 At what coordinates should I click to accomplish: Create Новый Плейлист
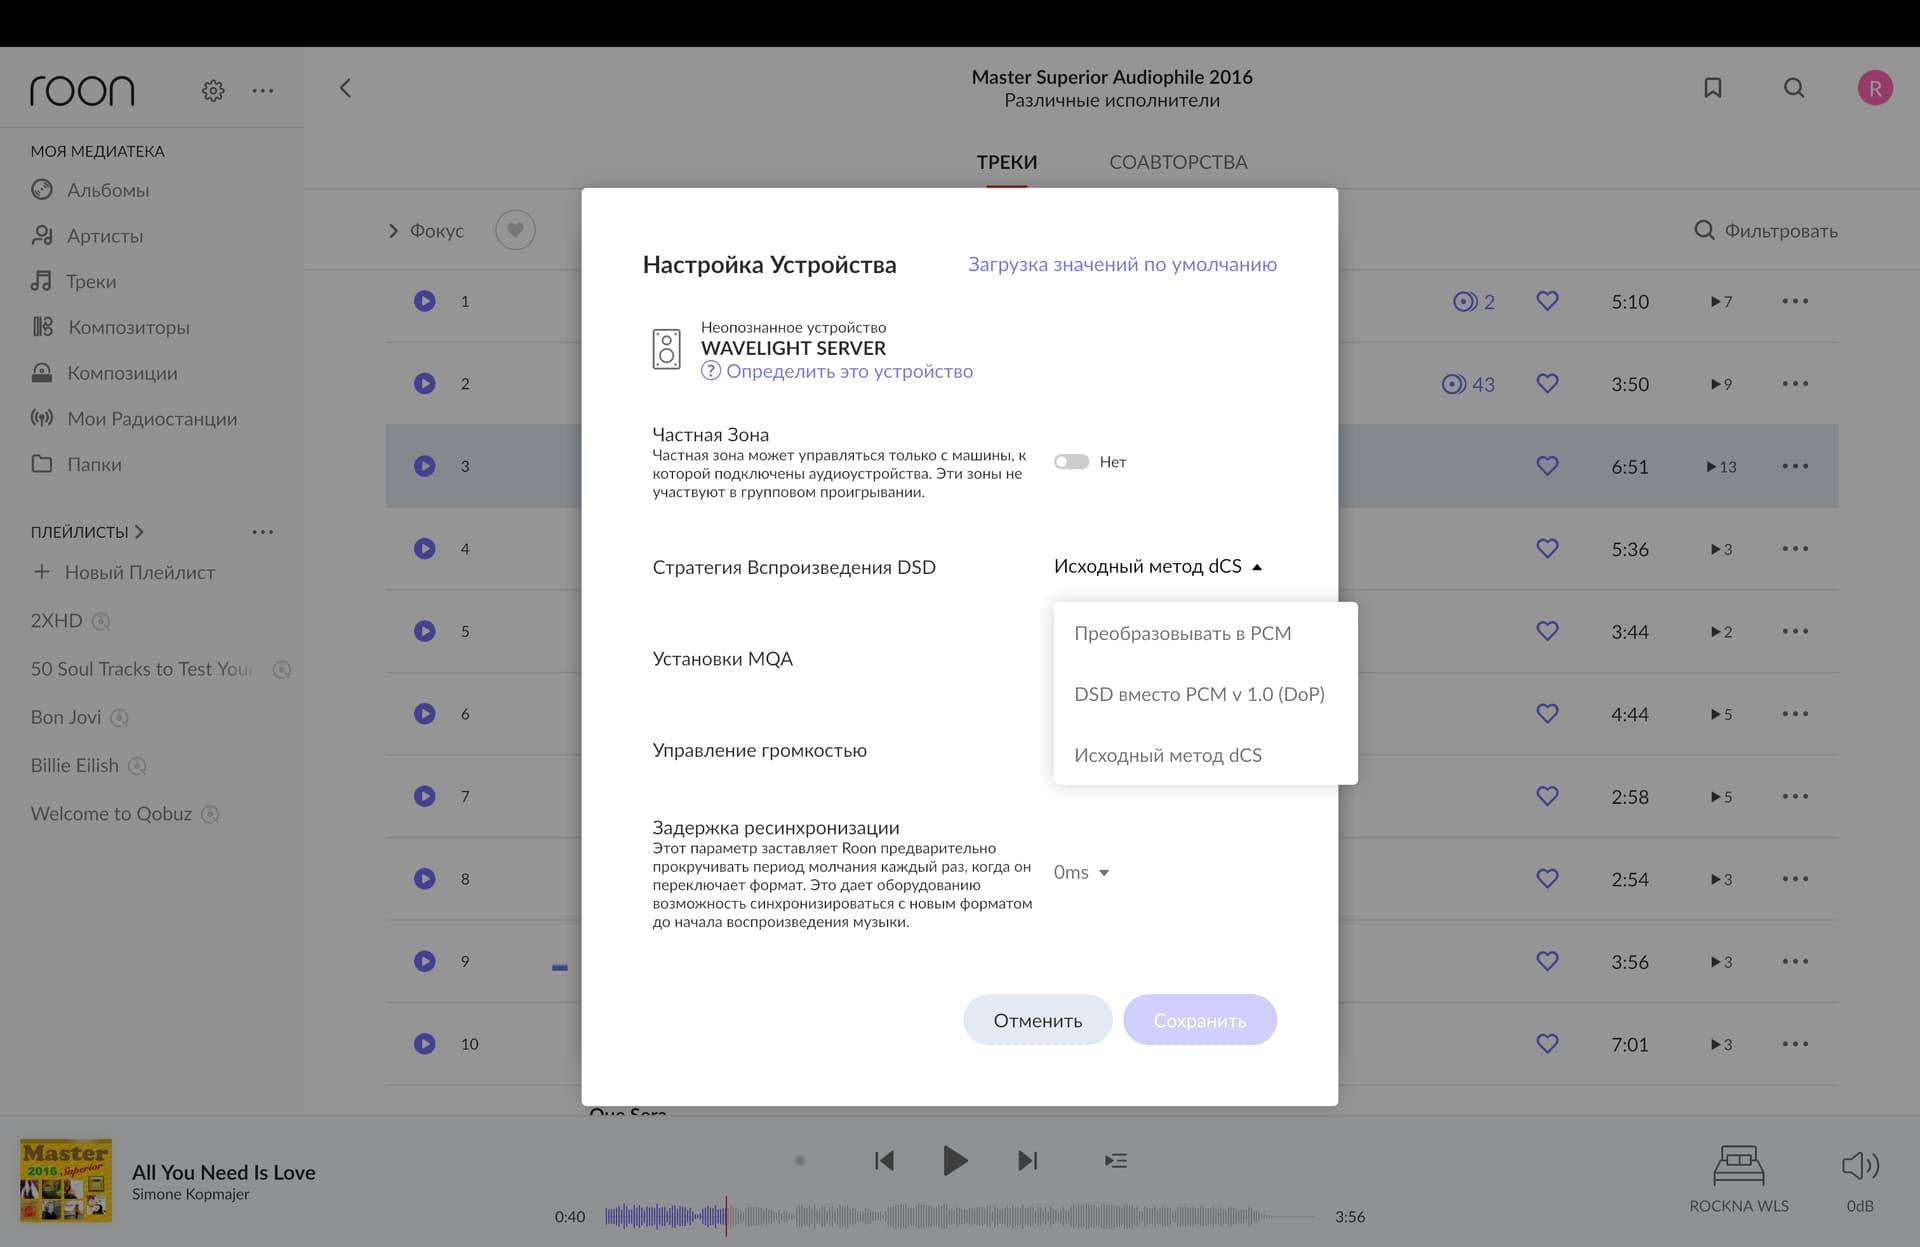[124, 572]
